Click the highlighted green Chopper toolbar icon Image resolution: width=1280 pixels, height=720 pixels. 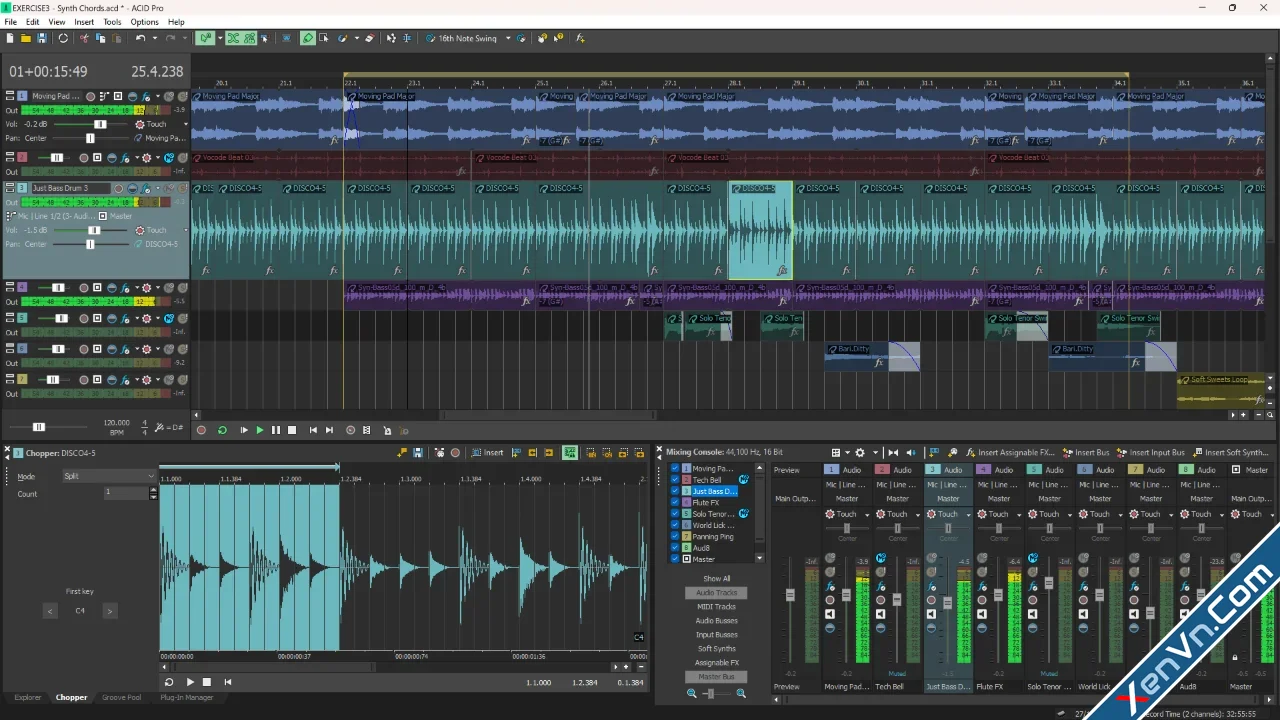tap(570, 453)
